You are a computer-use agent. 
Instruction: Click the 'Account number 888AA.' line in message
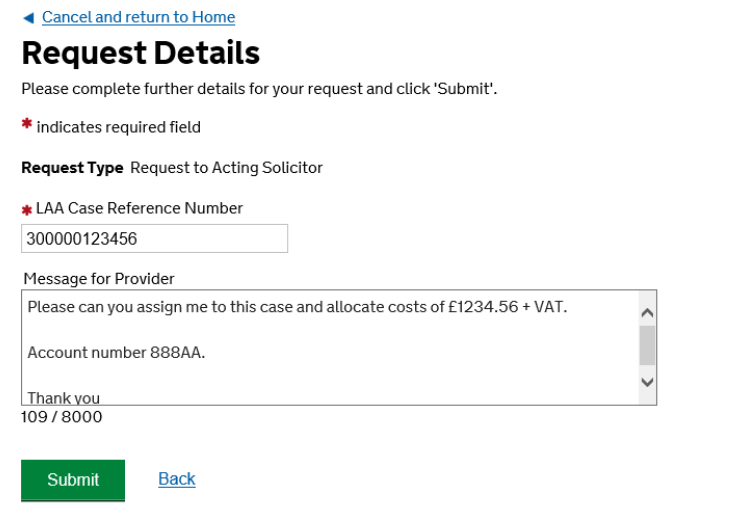116,352
